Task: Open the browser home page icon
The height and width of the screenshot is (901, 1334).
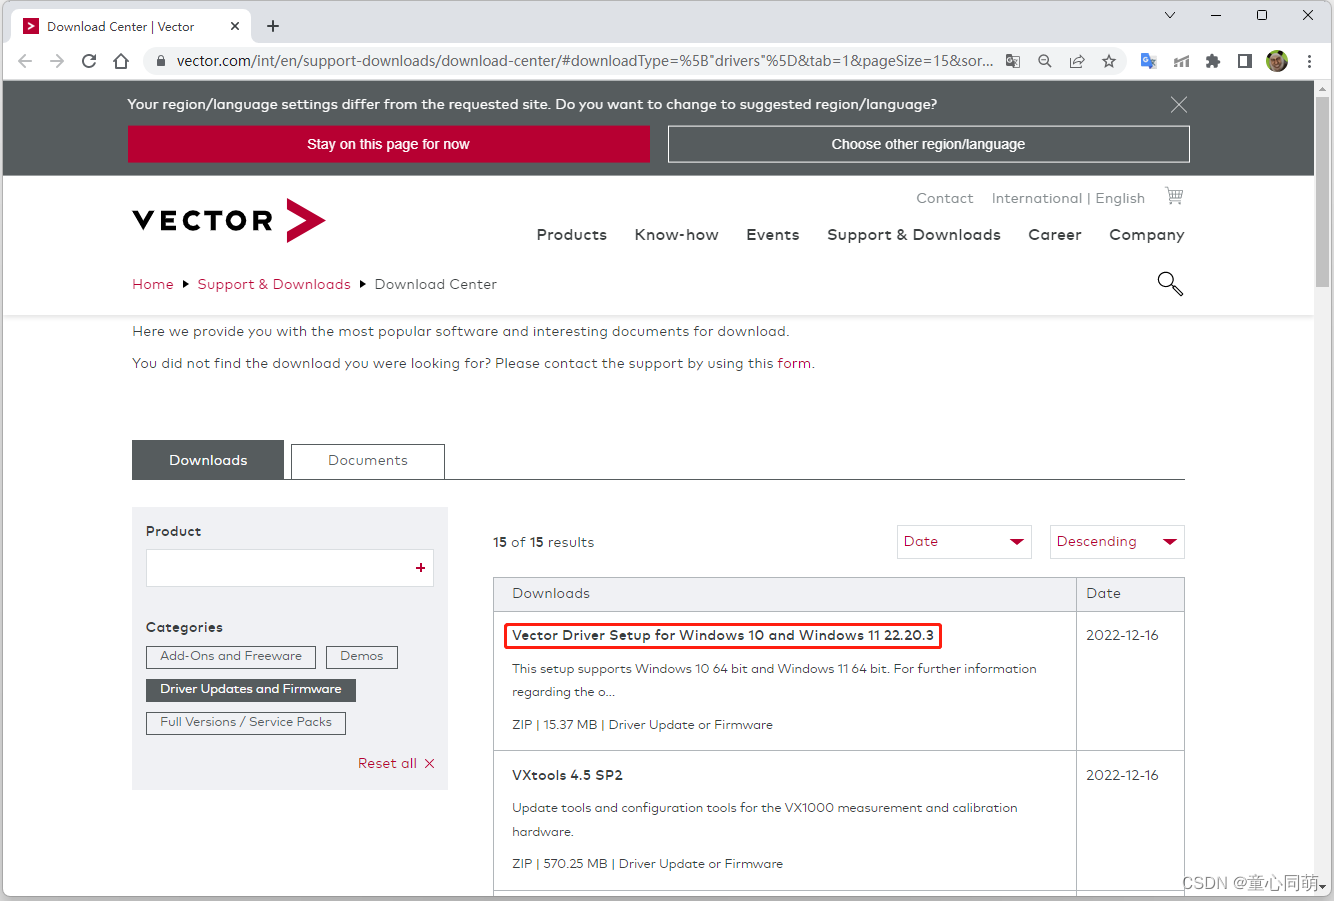Action: [121, 61]
